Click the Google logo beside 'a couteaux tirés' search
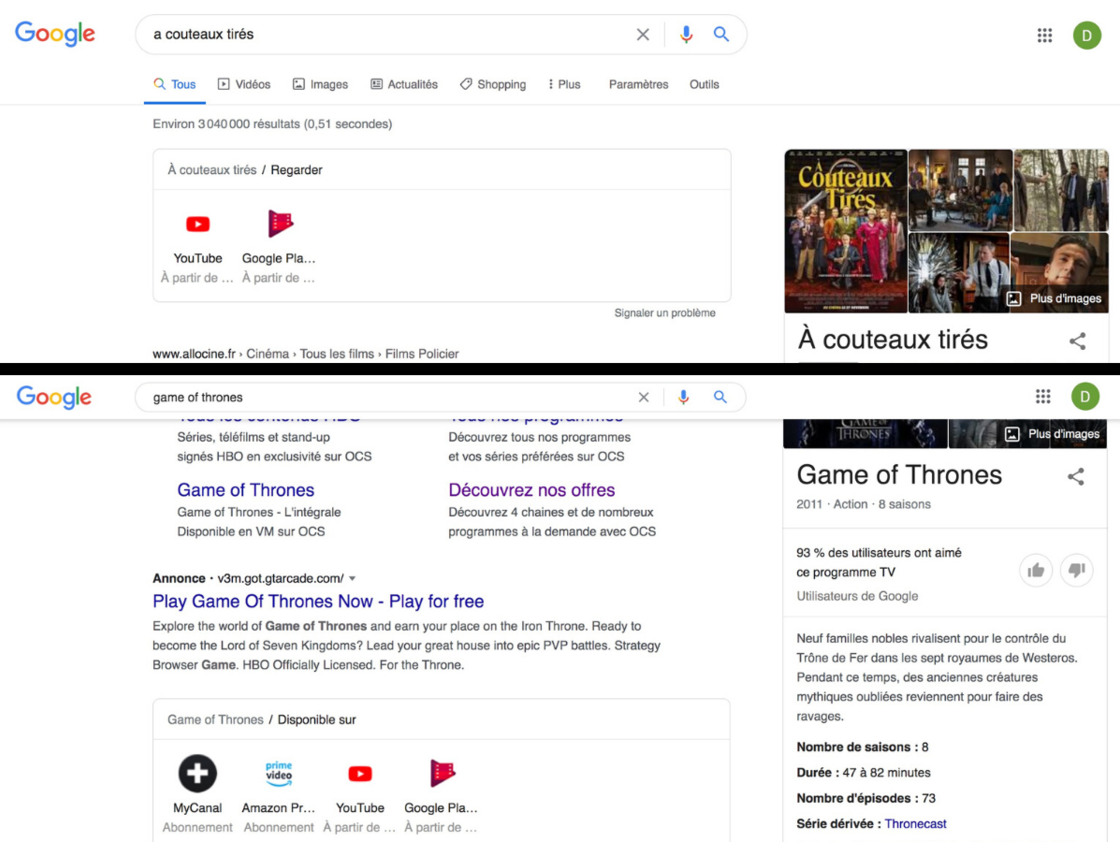1120x842 pixels. pos(55,34)
